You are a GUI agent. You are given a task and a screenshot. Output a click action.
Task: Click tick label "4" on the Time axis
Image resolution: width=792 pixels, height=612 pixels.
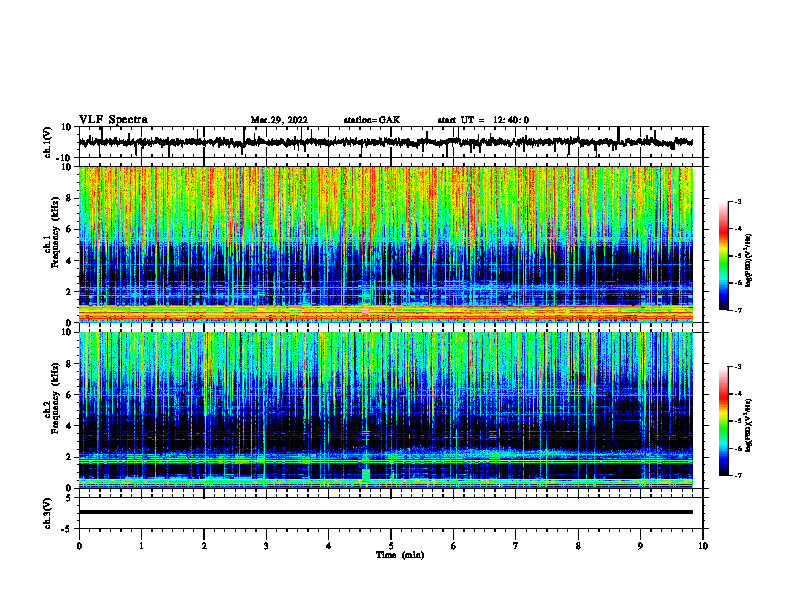coord(328,546)
